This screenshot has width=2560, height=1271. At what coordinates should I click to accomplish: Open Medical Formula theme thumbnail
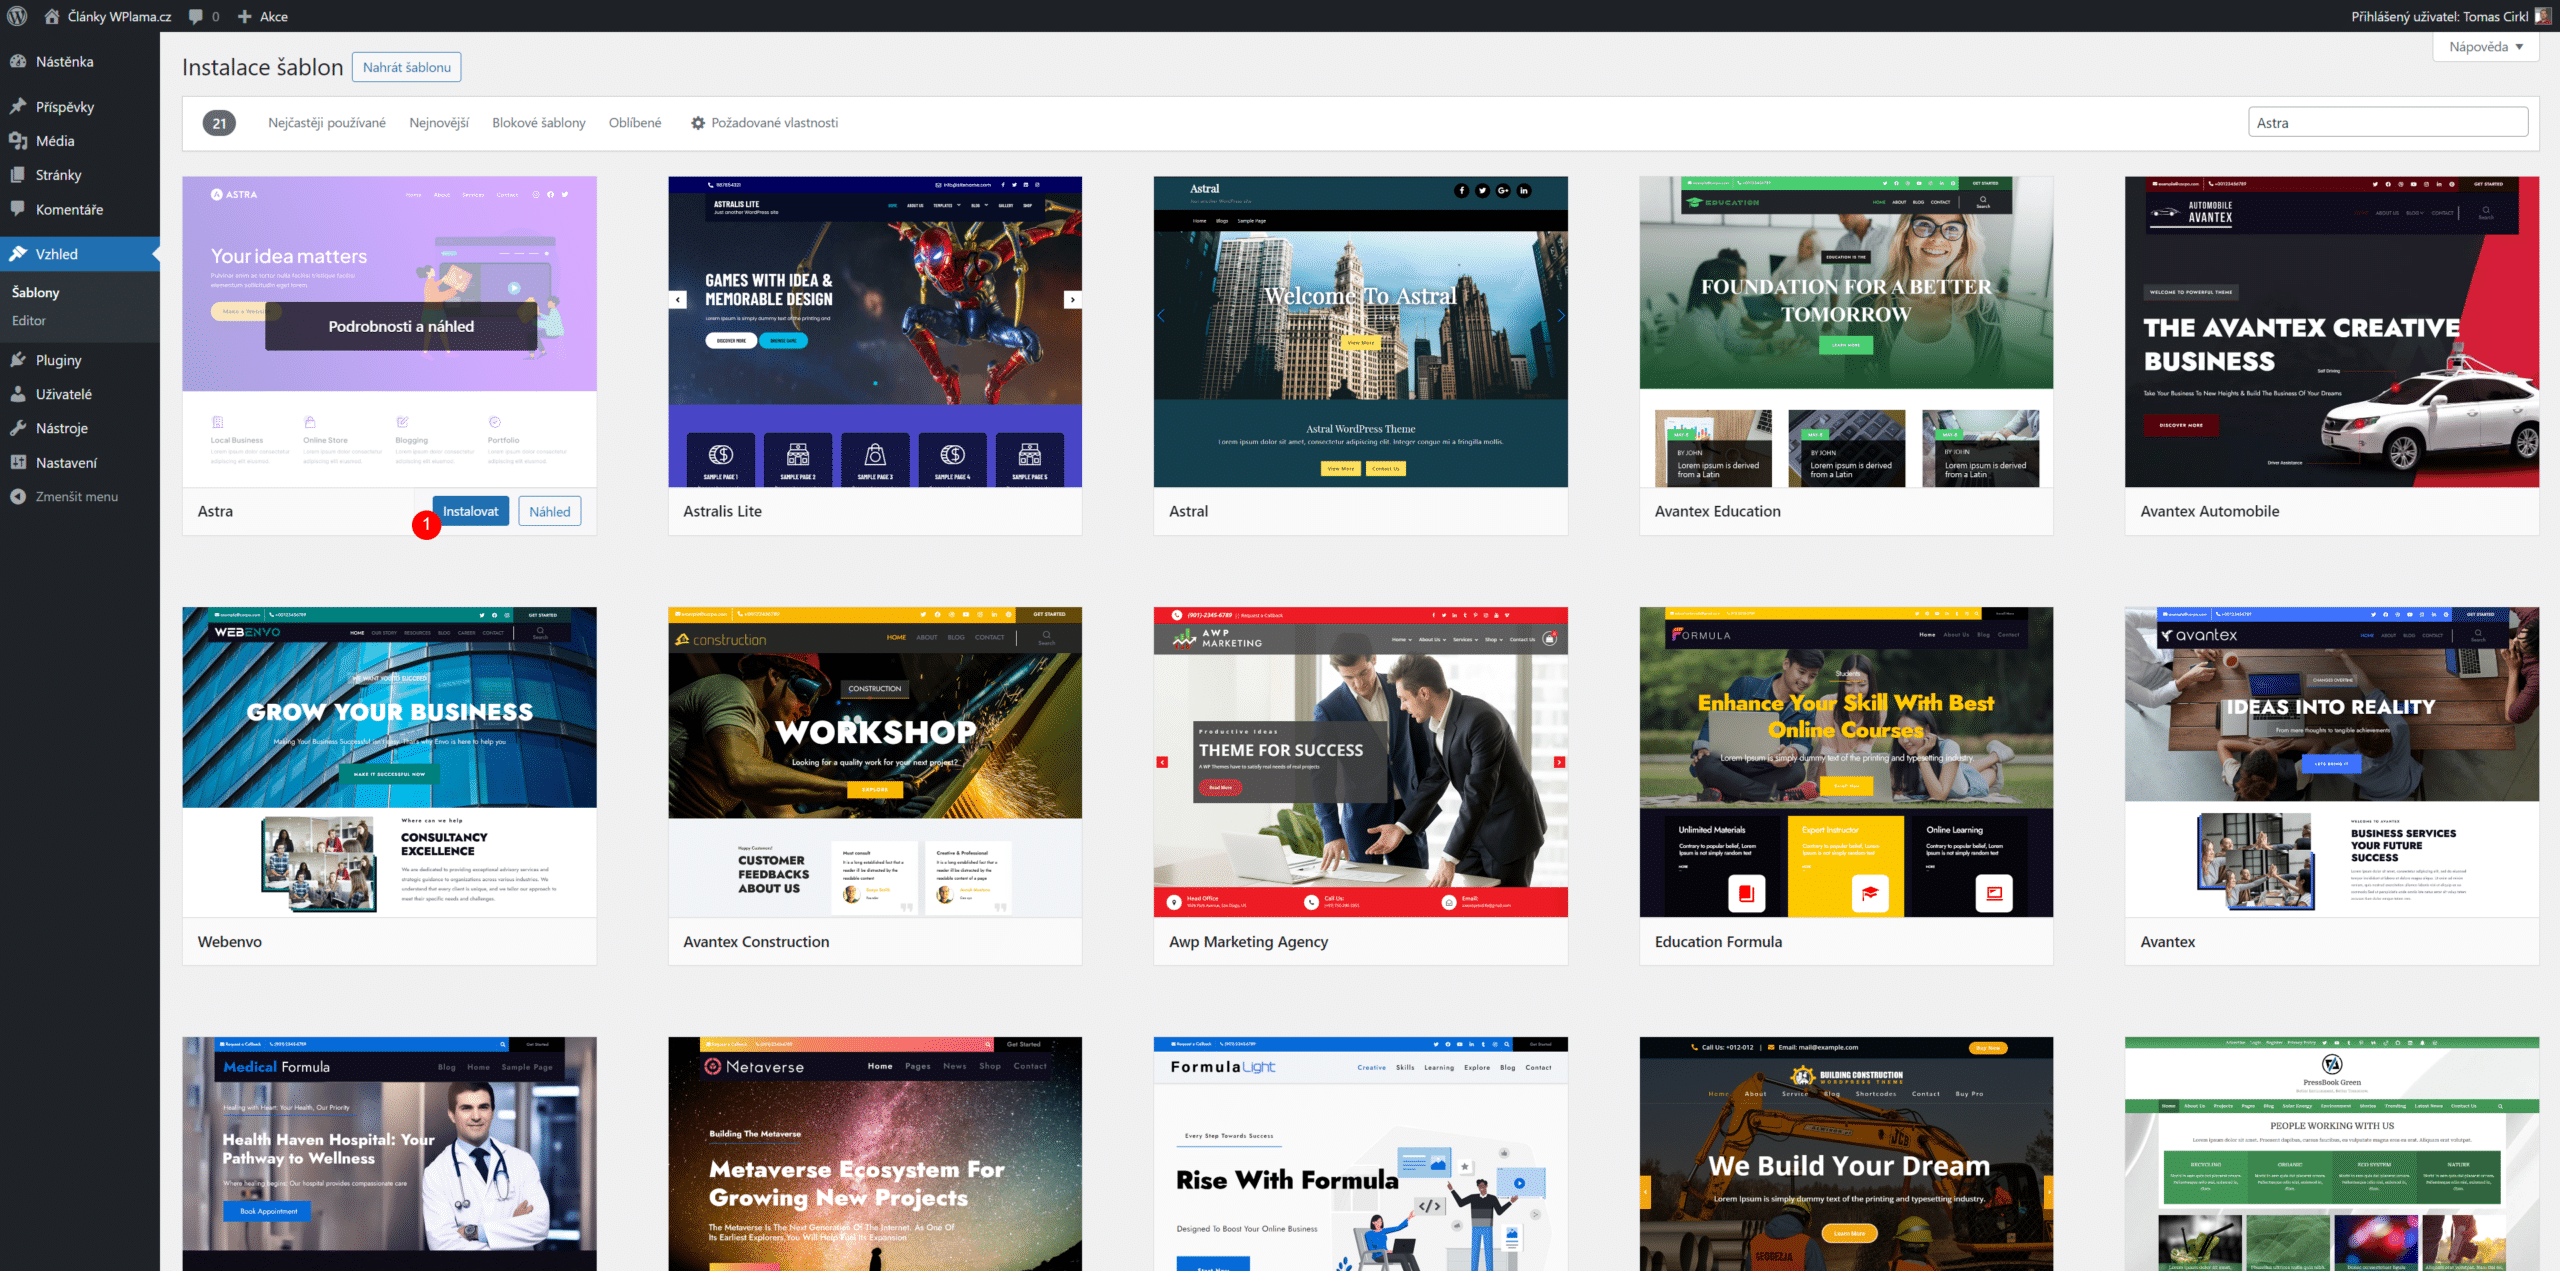[x=390, y=1154]
